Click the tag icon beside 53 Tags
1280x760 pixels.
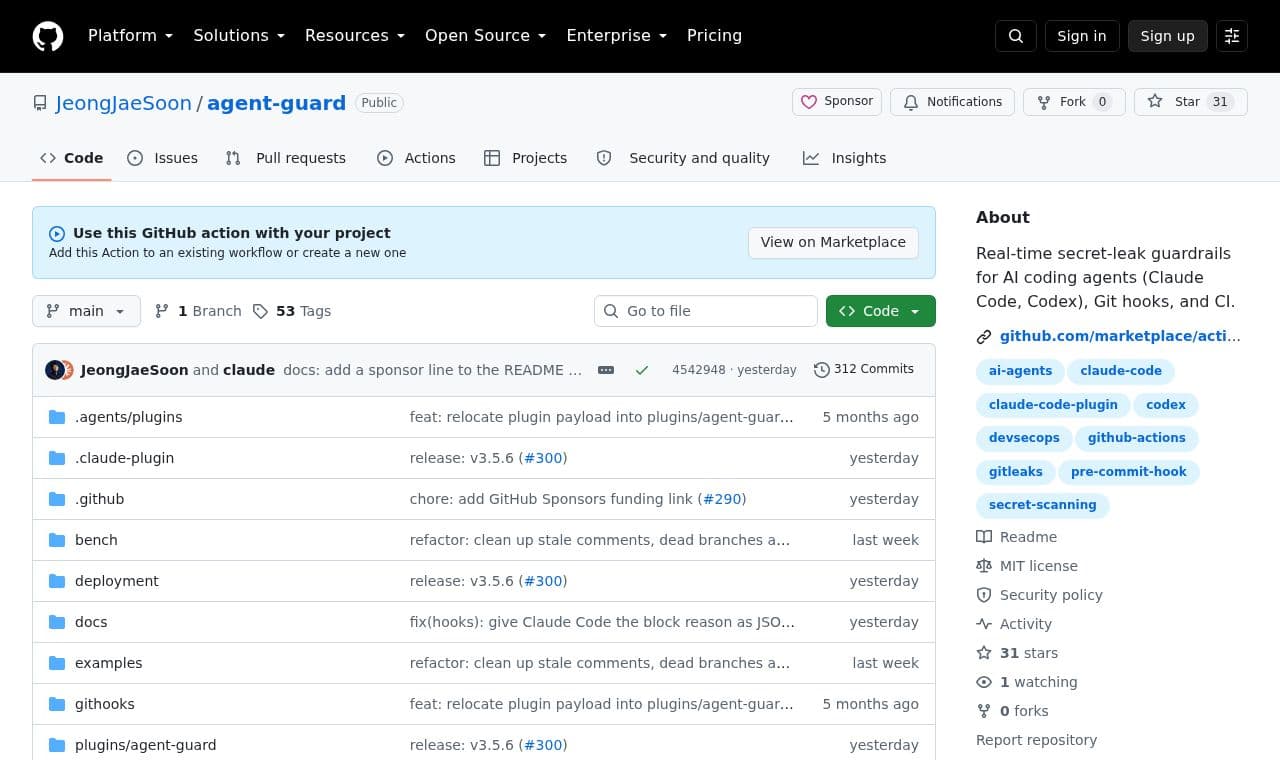coord(260,311)
